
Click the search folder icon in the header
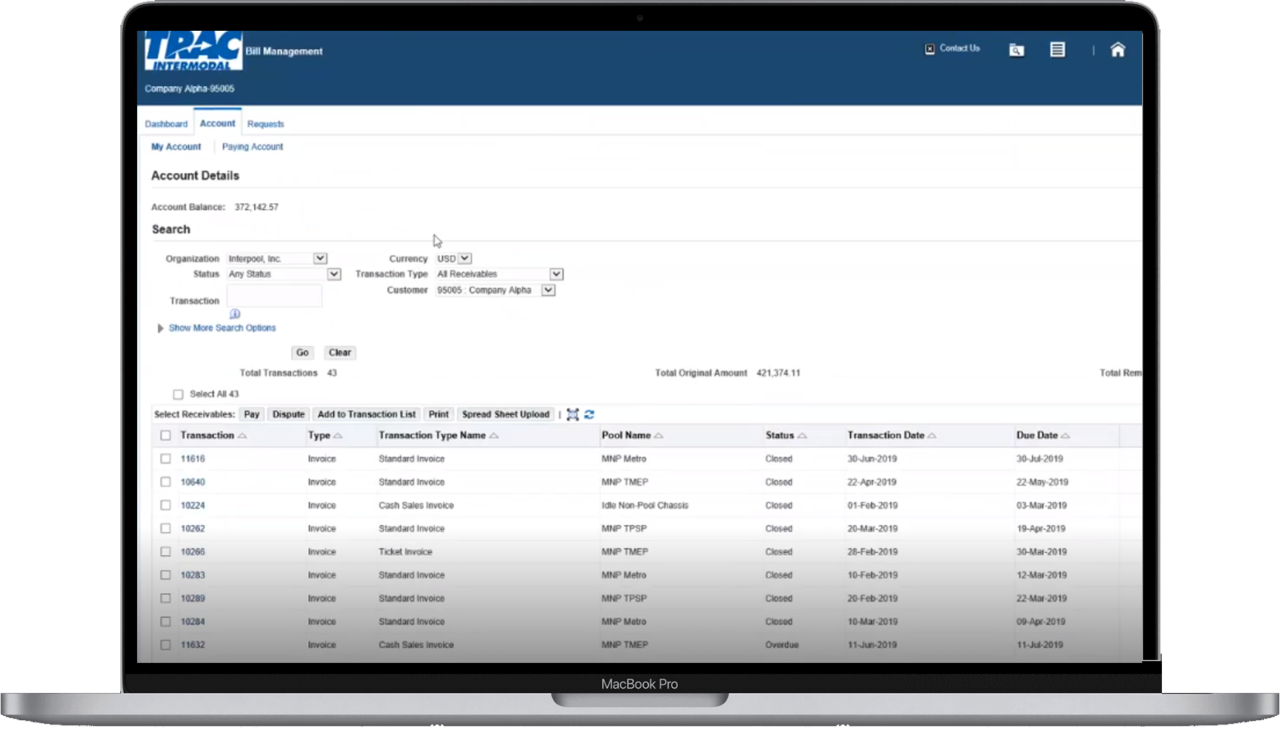tap(1016, 49)
